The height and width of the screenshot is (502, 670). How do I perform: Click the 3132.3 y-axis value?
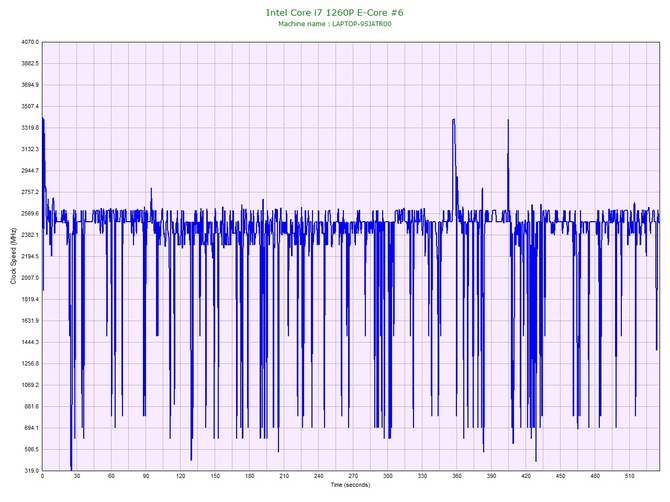30,149
